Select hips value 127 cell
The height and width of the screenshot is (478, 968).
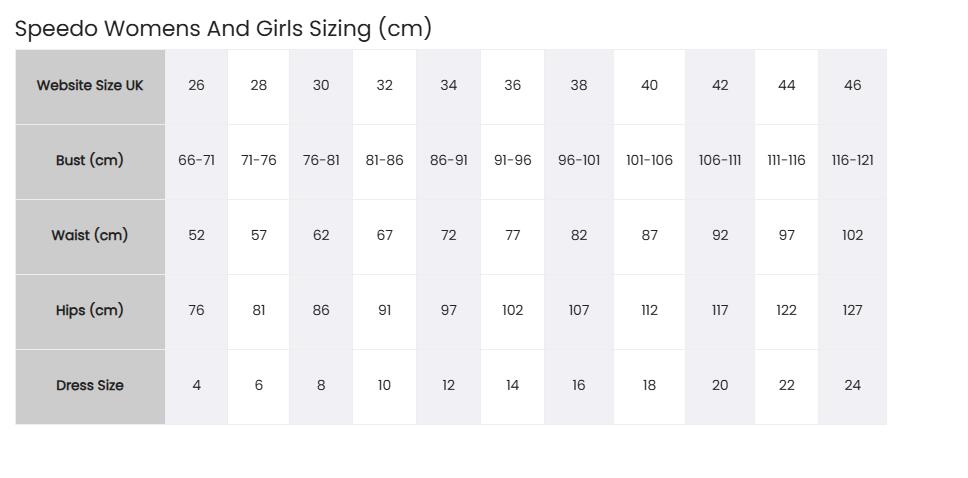[853, 312]
